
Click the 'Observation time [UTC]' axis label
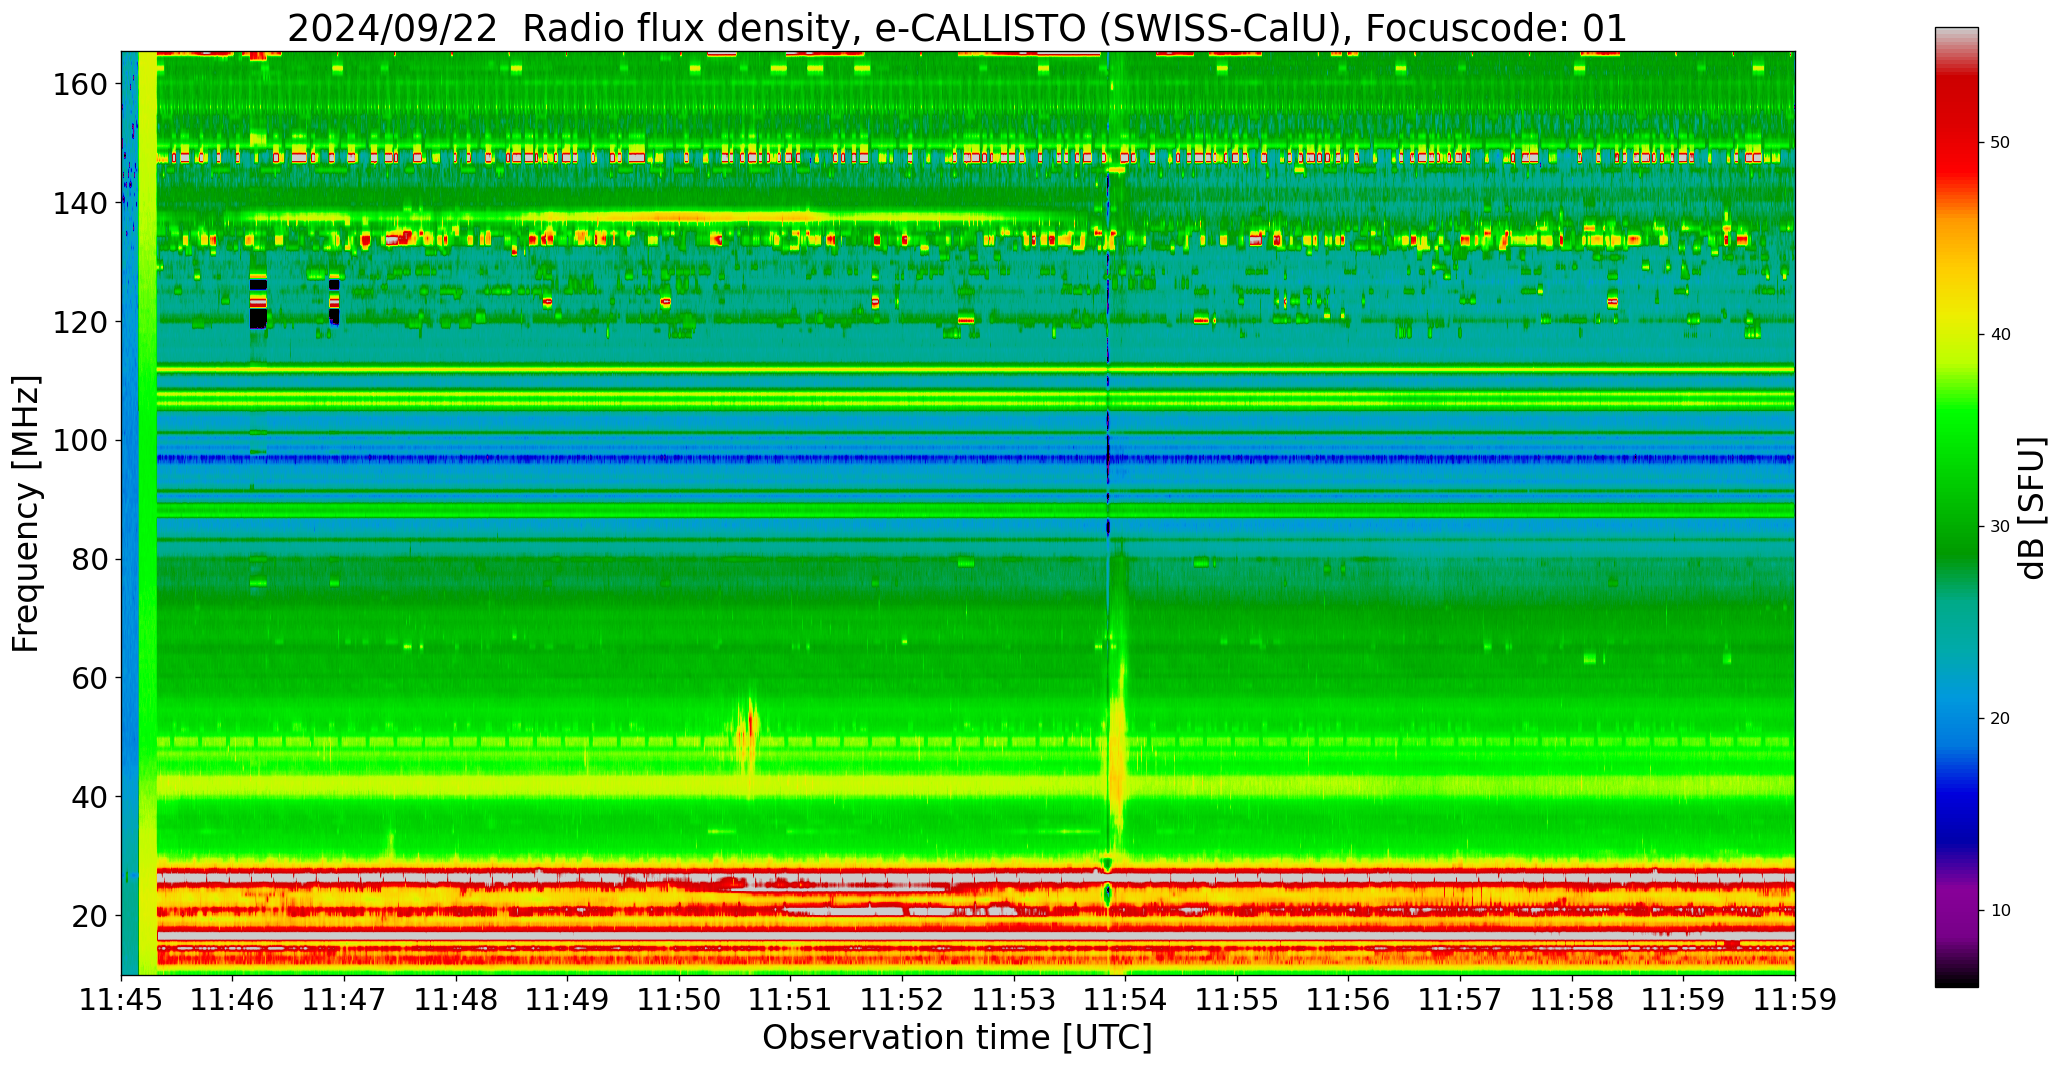click(957, 1038)
